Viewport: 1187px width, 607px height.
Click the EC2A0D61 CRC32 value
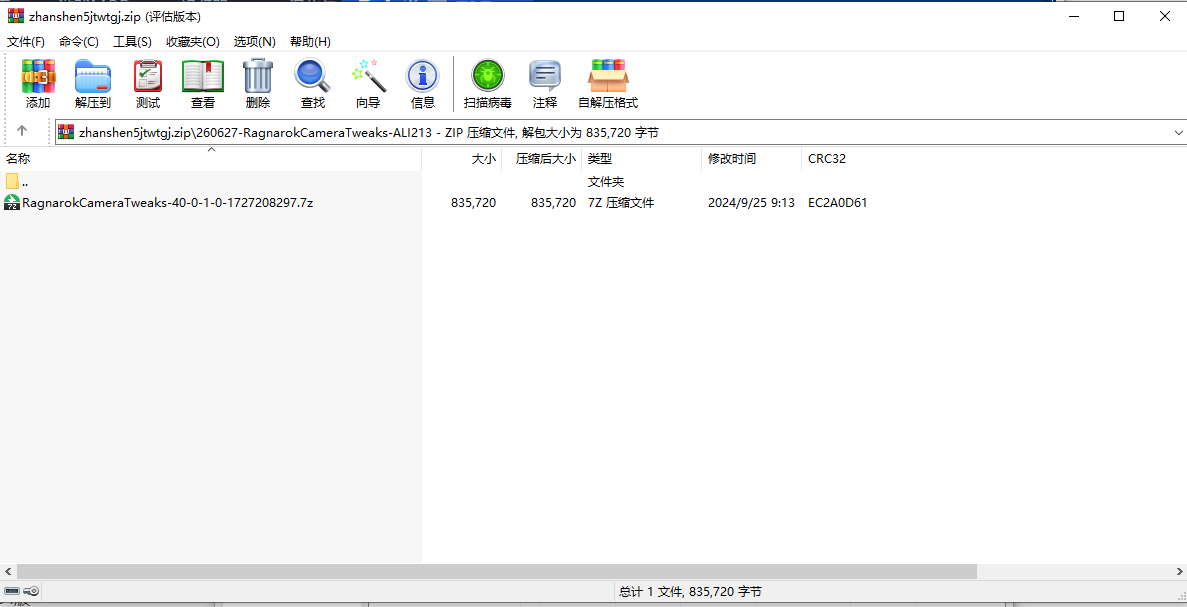[x=837, y=203]
